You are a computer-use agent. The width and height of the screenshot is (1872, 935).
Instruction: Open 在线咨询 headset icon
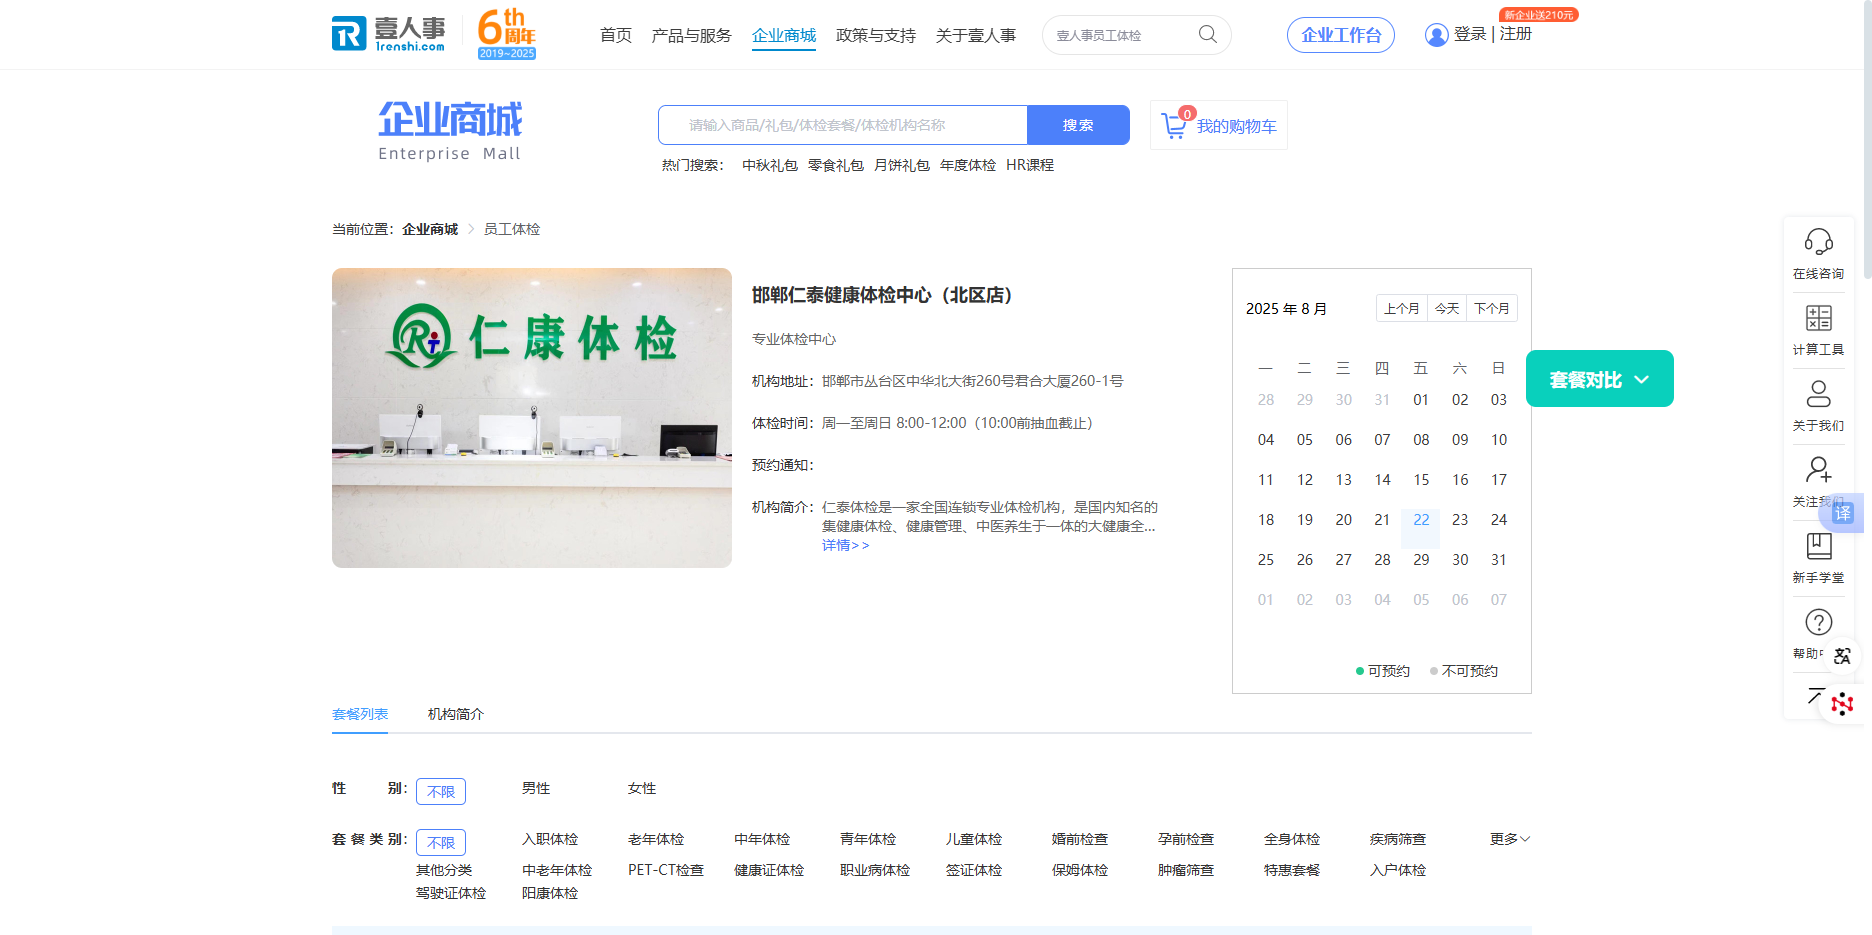coord(1818,242)
